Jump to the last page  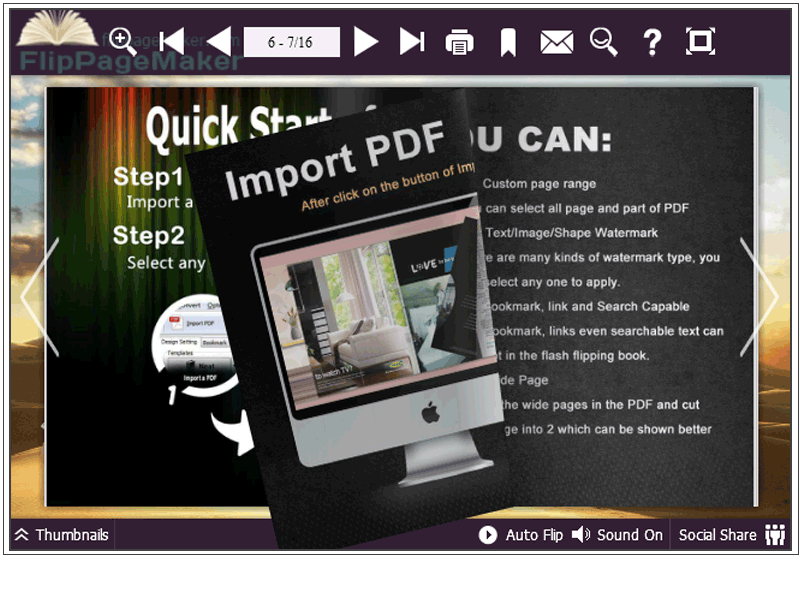[x=412, y=41]
